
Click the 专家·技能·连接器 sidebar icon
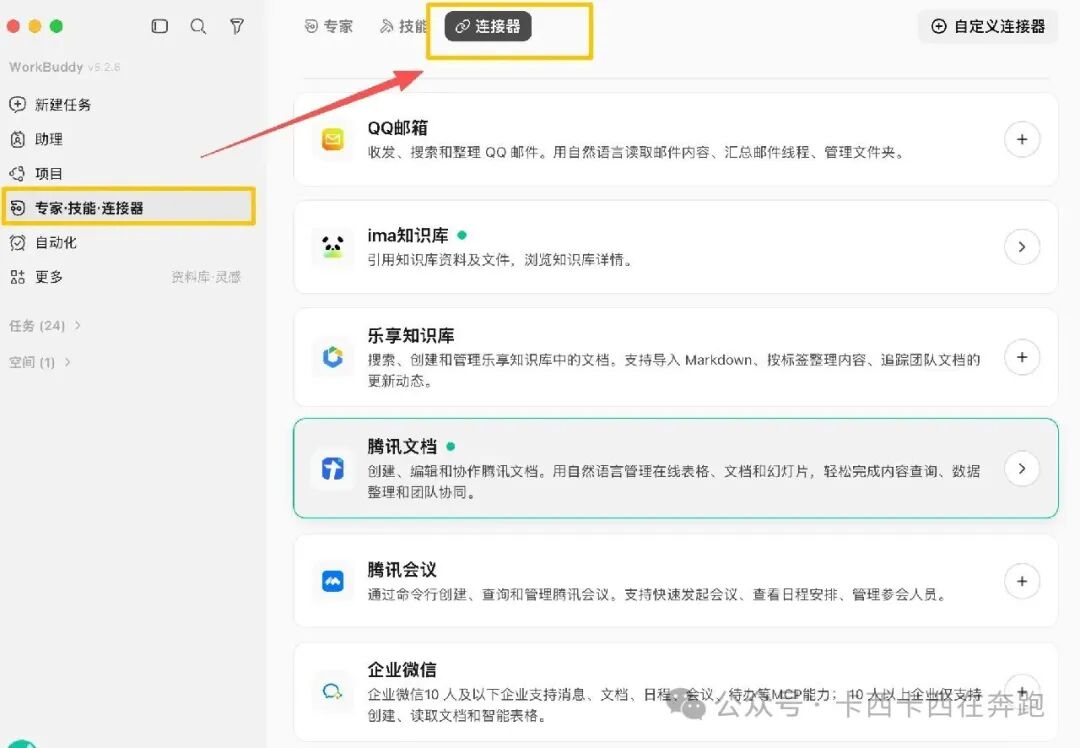click(x=17, y=208)
